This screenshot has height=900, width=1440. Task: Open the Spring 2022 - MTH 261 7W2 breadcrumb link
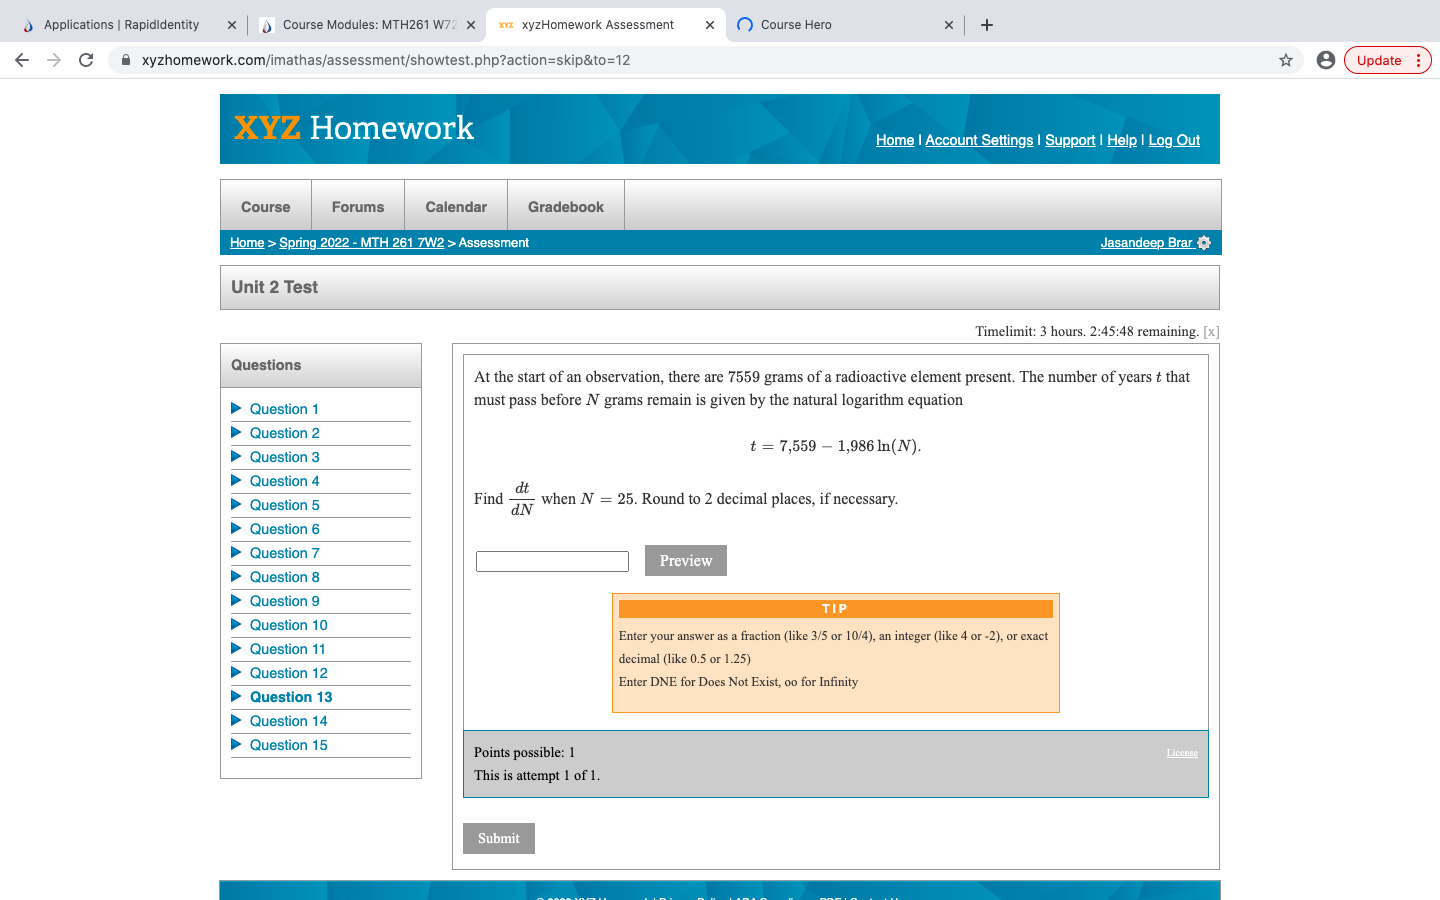coord(361,242)
